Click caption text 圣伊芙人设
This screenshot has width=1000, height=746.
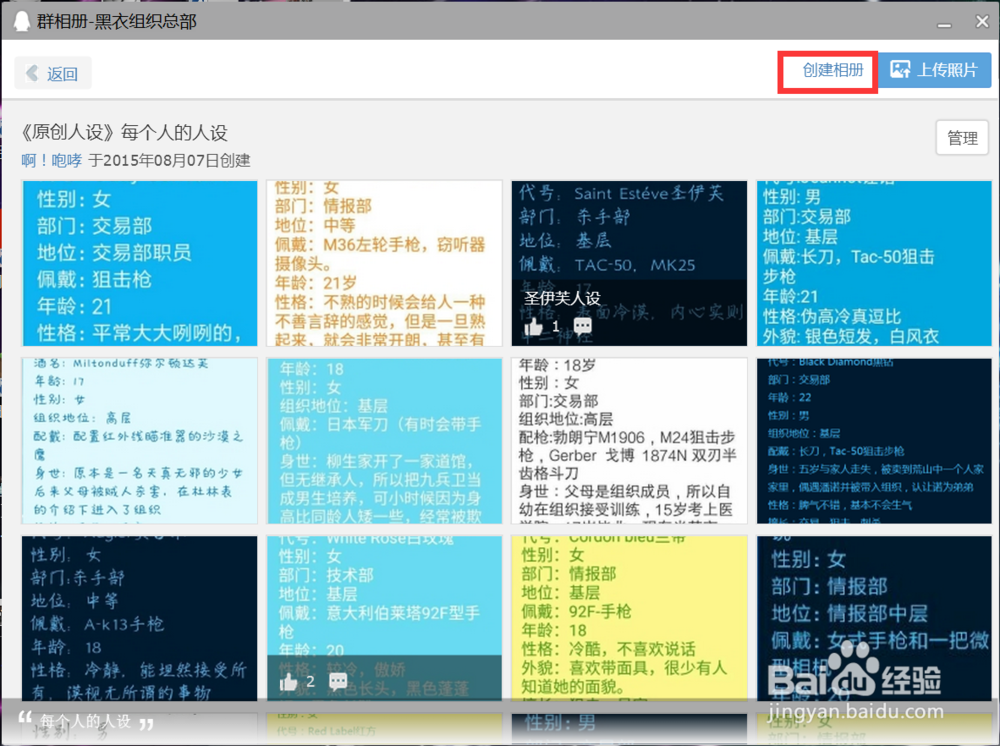[x=562, y=298]
